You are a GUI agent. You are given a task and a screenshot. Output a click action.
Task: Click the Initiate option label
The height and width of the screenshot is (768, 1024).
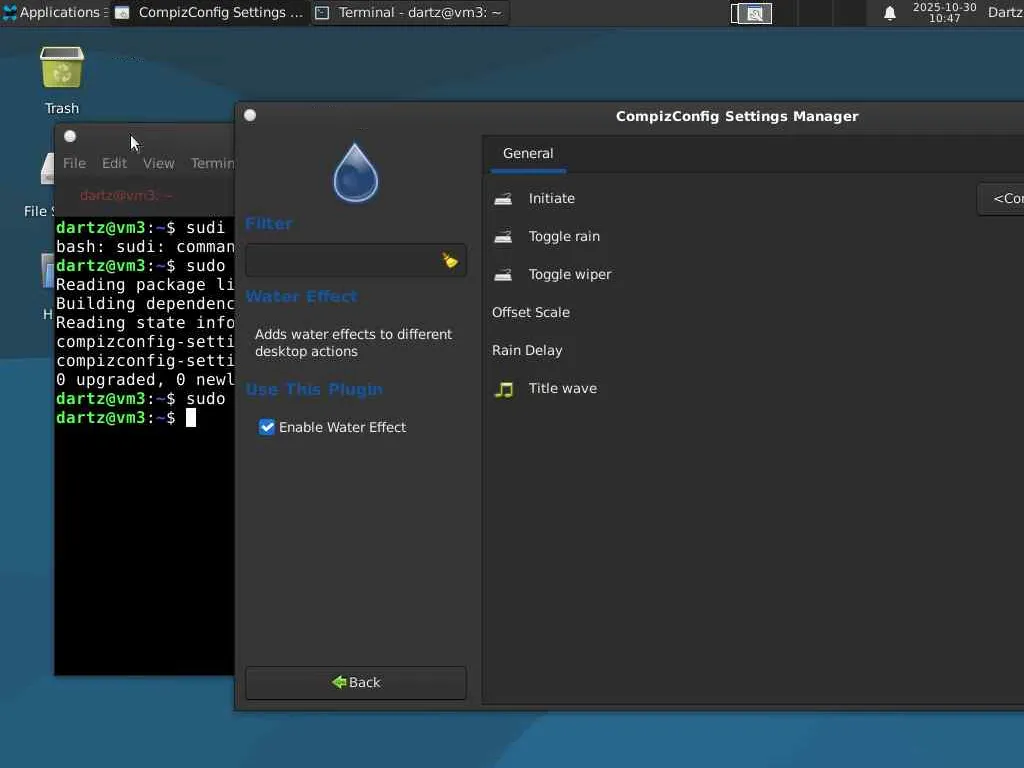coord(552,199)
